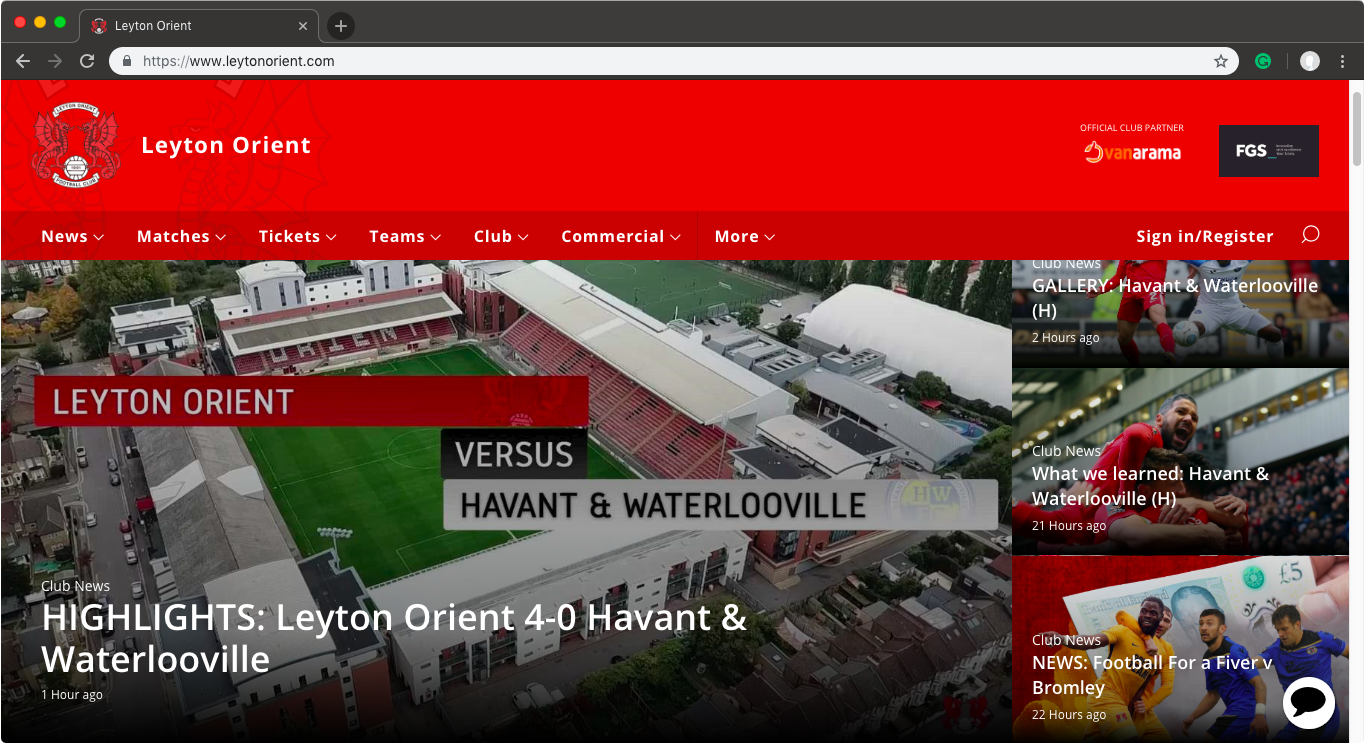The width and height of the screenshot is (1364, 744).
Task: Open the Tickets navigation menu
Action: (x=298, y=236)
